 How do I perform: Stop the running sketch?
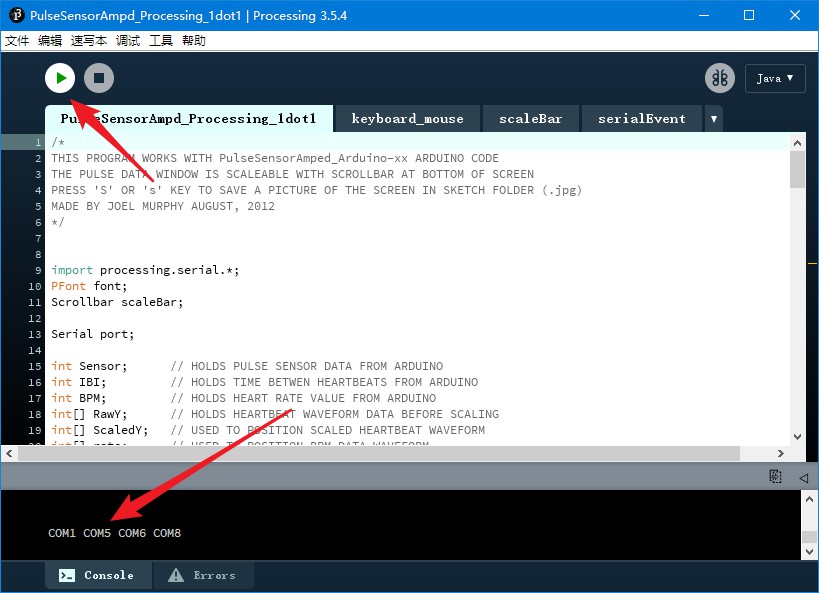tap(99, 78)
